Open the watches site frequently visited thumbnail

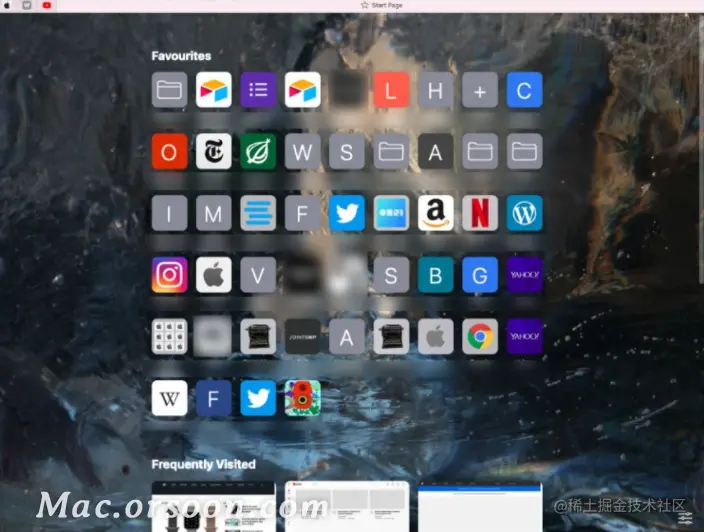coord(214,506)
